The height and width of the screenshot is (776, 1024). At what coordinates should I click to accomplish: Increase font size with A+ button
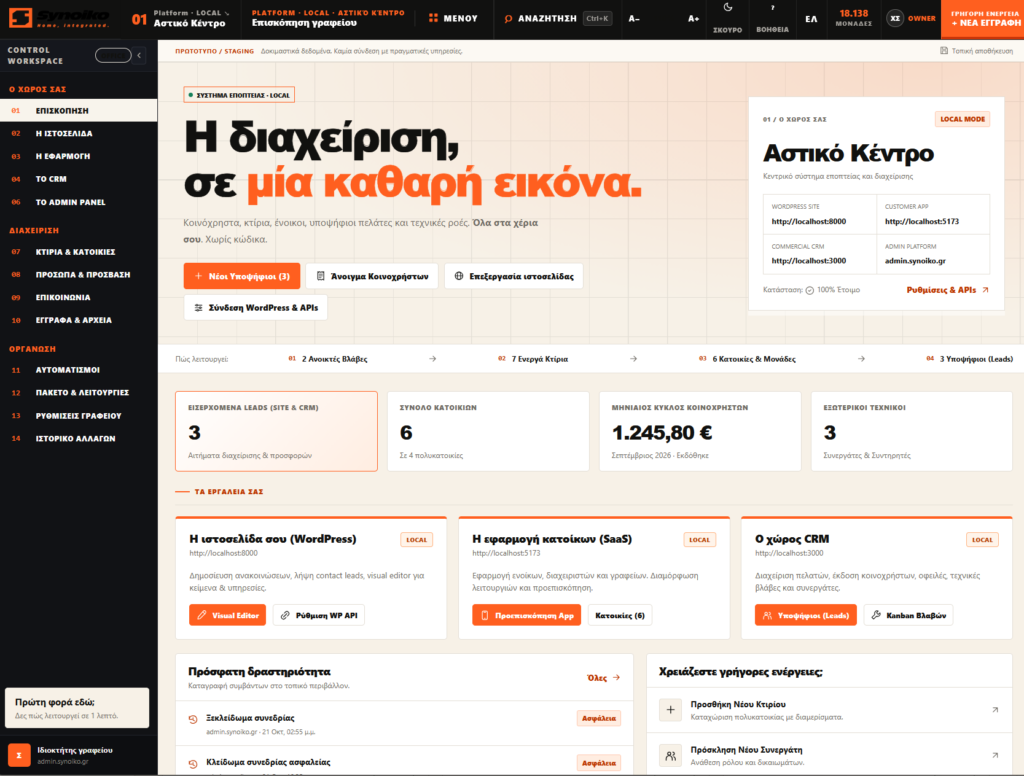coord(694,19)
